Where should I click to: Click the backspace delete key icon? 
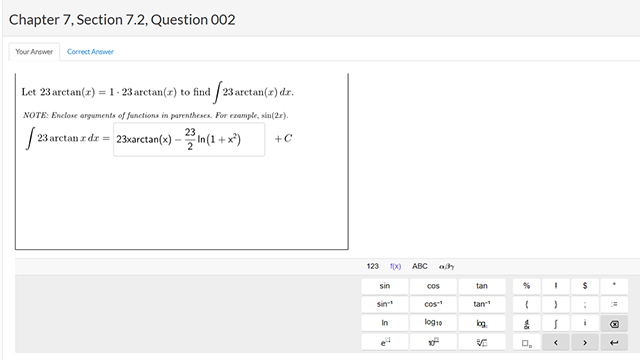(614, 324)
